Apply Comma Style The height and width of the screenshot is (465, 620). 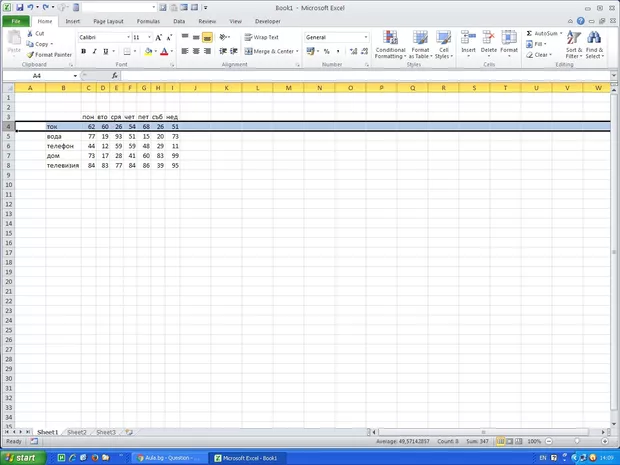click(x=338, y=51)
